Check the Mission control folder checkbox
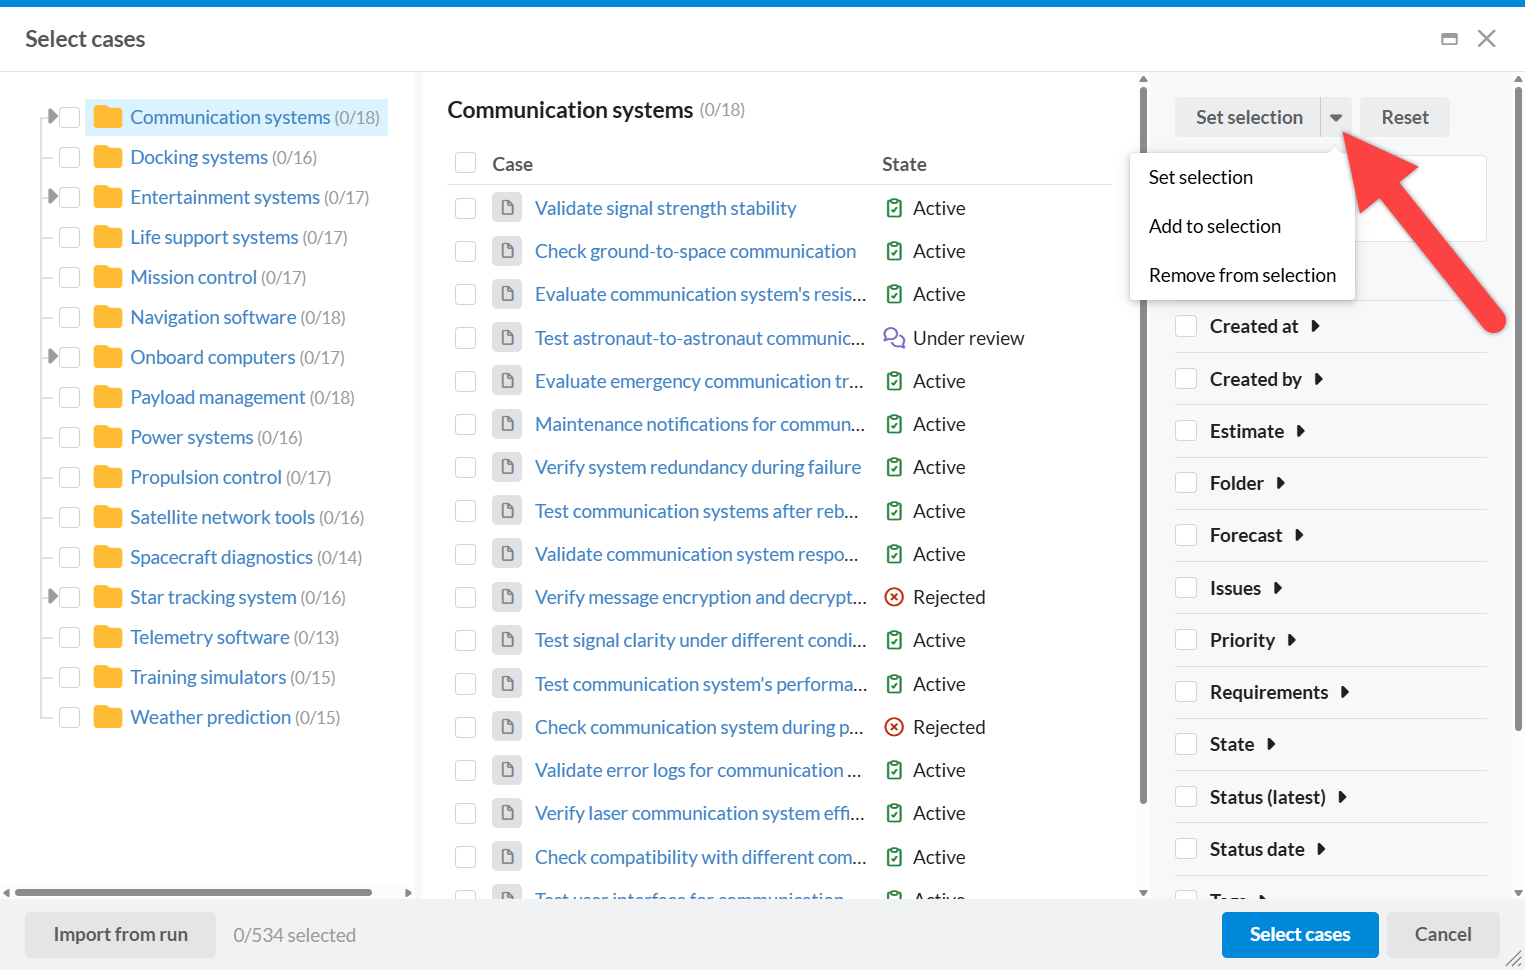Viewport: 1525px width, 970px height. point(70,277)
